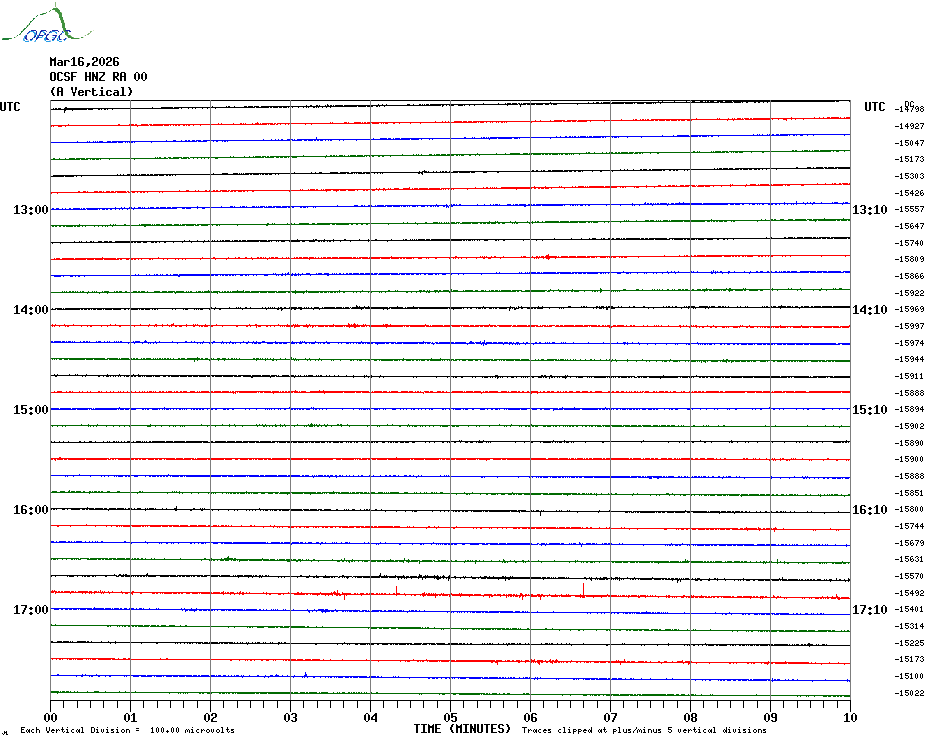Image resolution: width=930 pixels, height=744 pixels.
Task: Click the large red spike in the trace just above 17:00
Action: [583, 589]
